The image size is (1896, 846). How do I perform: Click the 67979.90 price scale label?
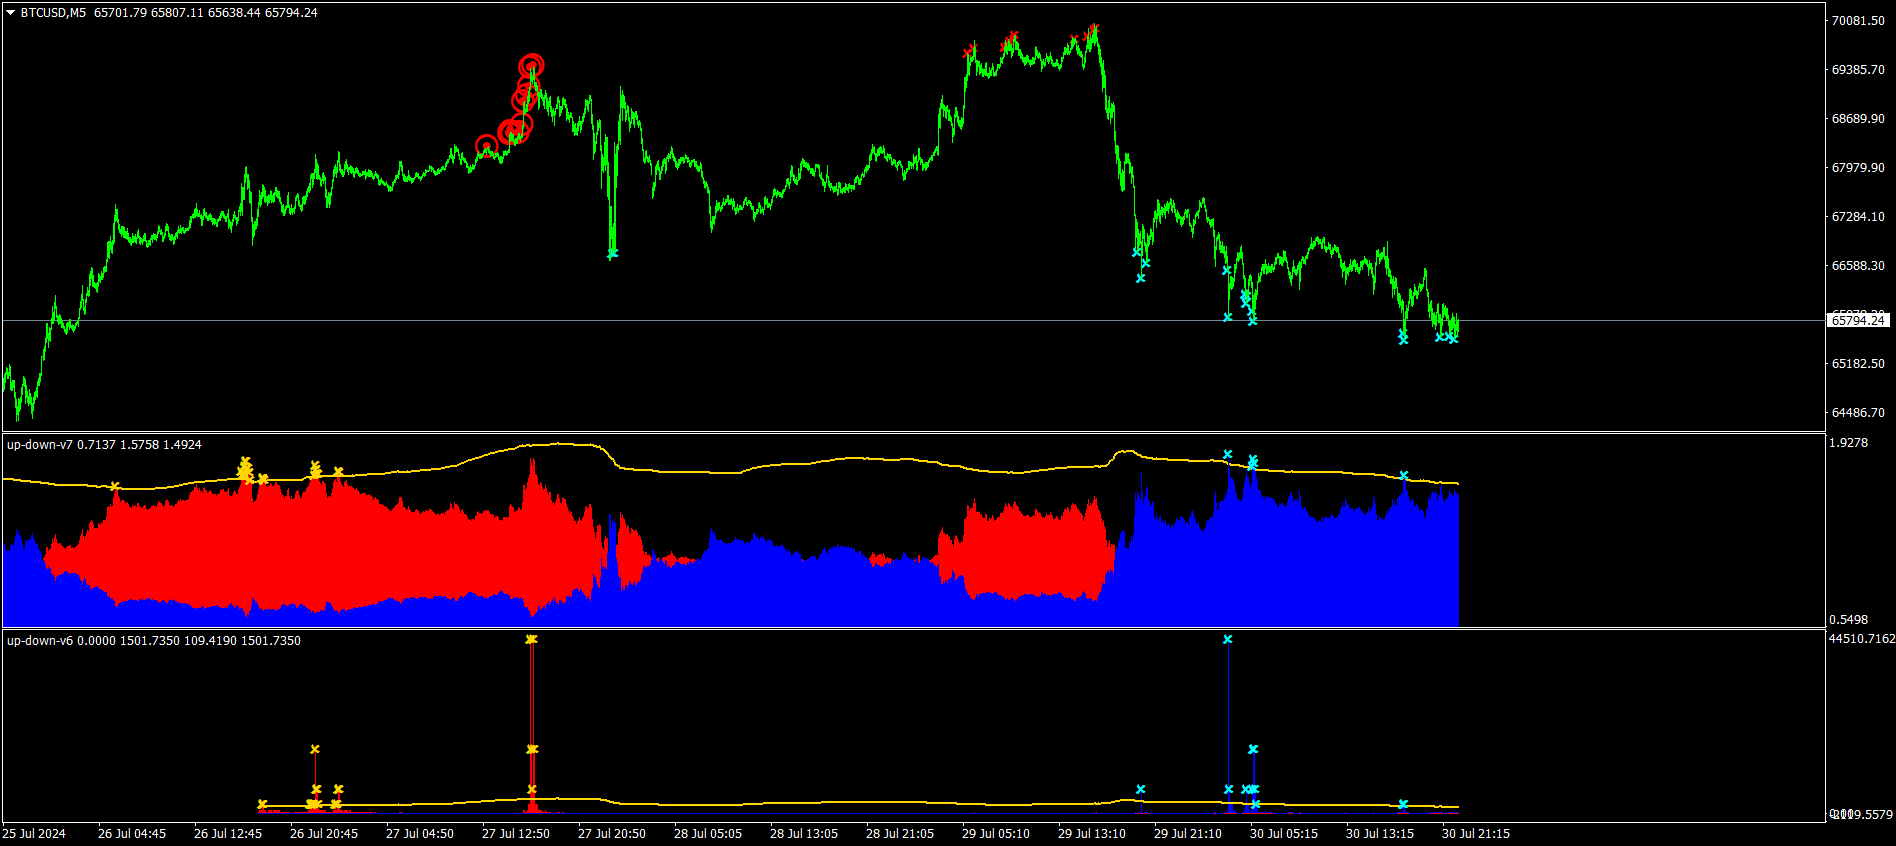pyautogui.click(x=1858, y=168)
